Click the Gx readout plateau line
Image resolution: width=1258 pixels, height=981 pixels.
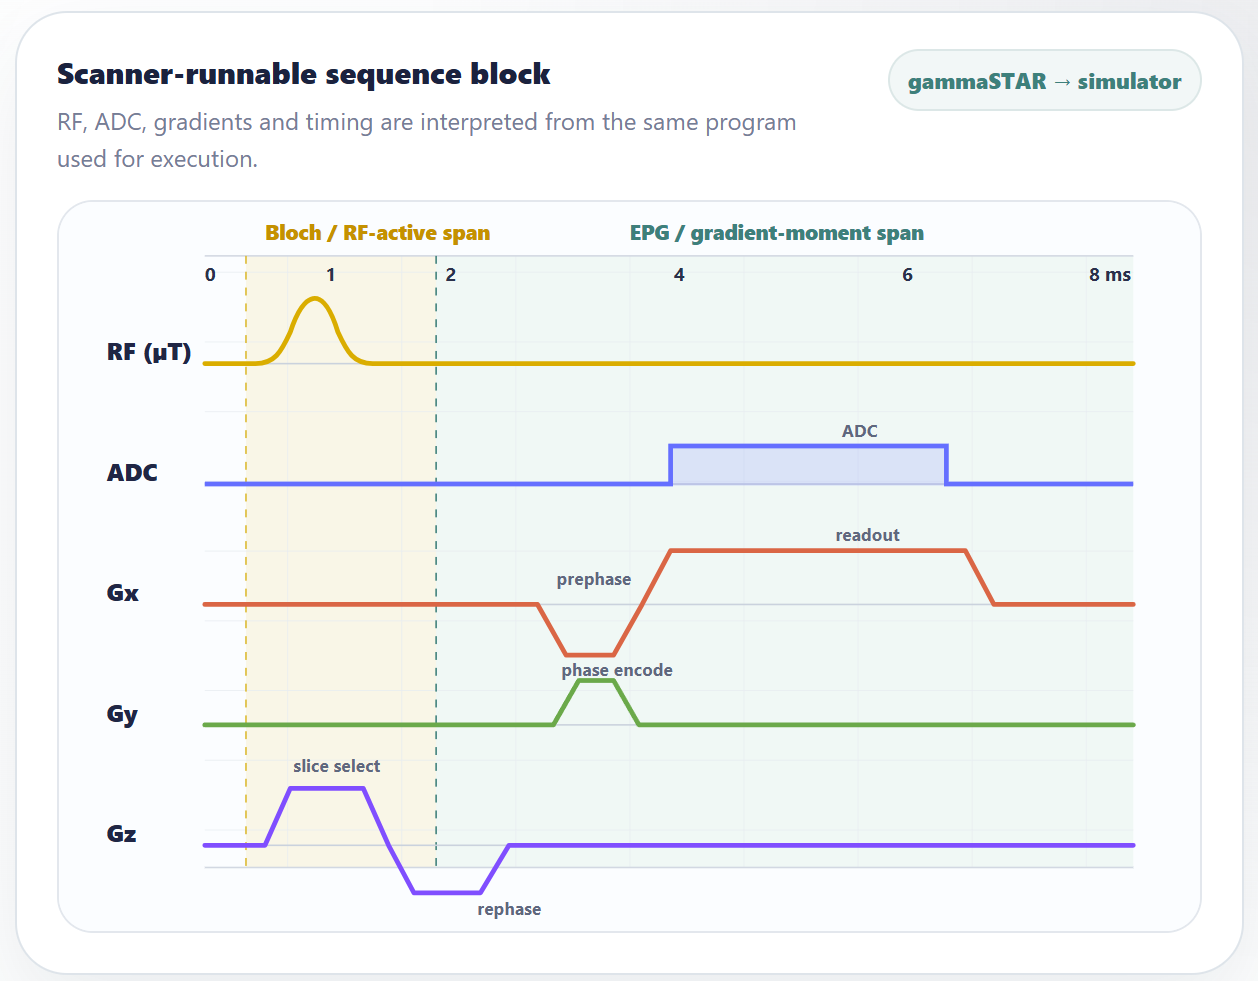pos(818,550)
